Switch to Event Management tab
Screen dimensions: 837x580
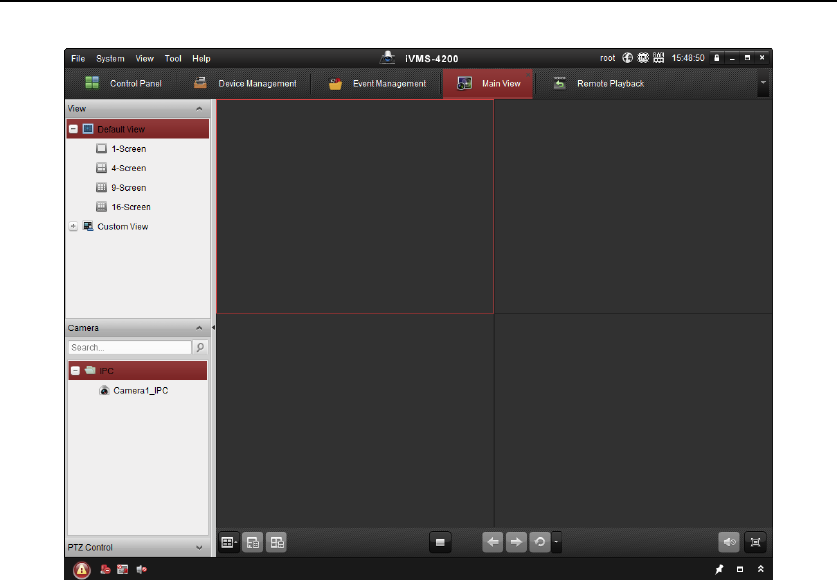click(378, 84)
